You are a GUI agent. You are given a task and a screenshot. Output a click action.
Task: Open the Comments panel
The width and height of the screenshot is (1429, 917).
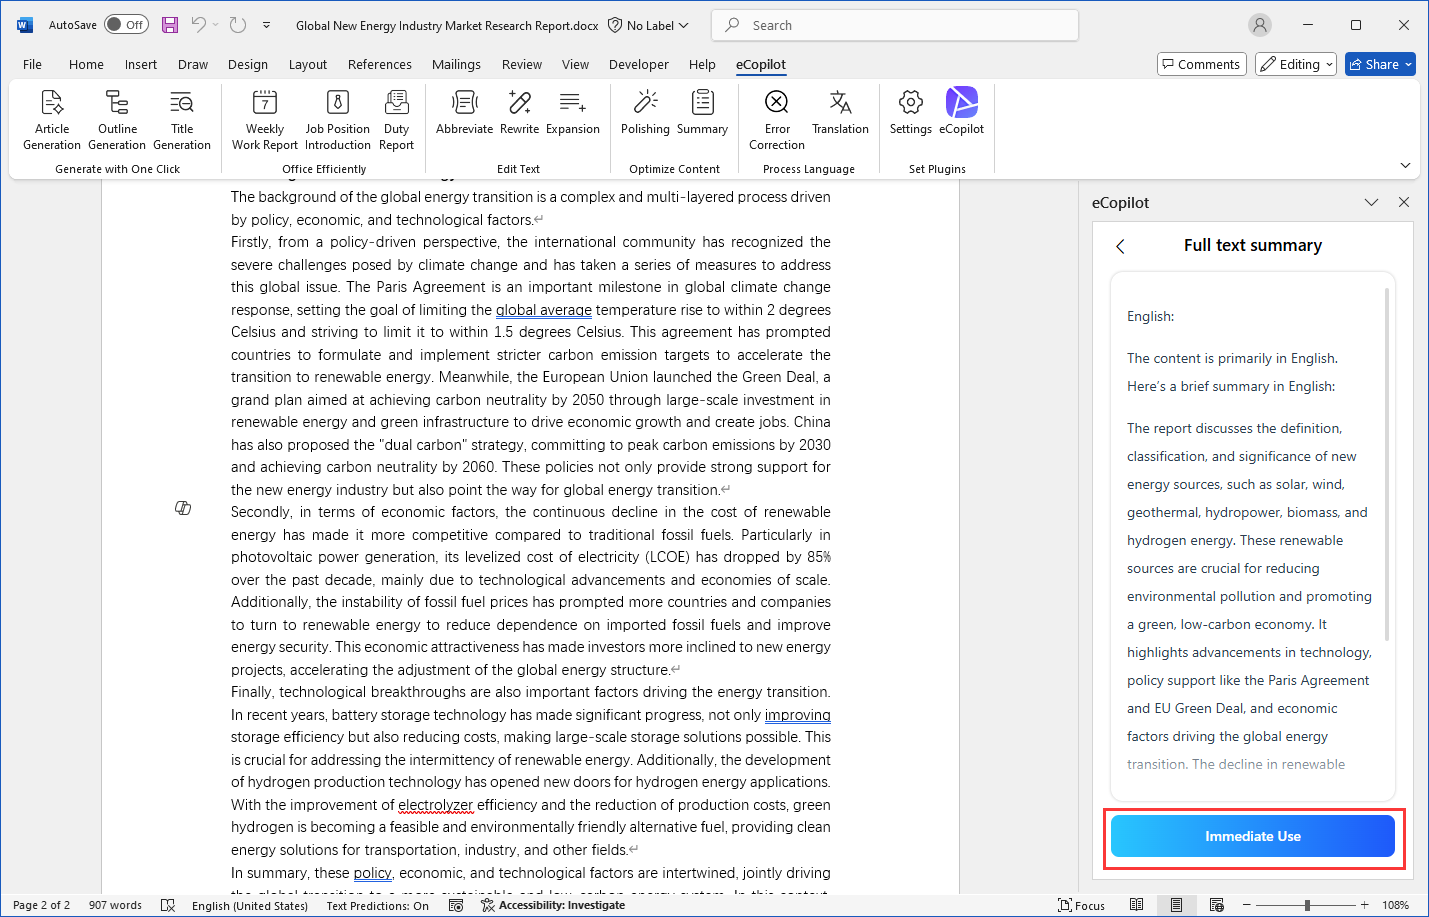(1201, 63)
